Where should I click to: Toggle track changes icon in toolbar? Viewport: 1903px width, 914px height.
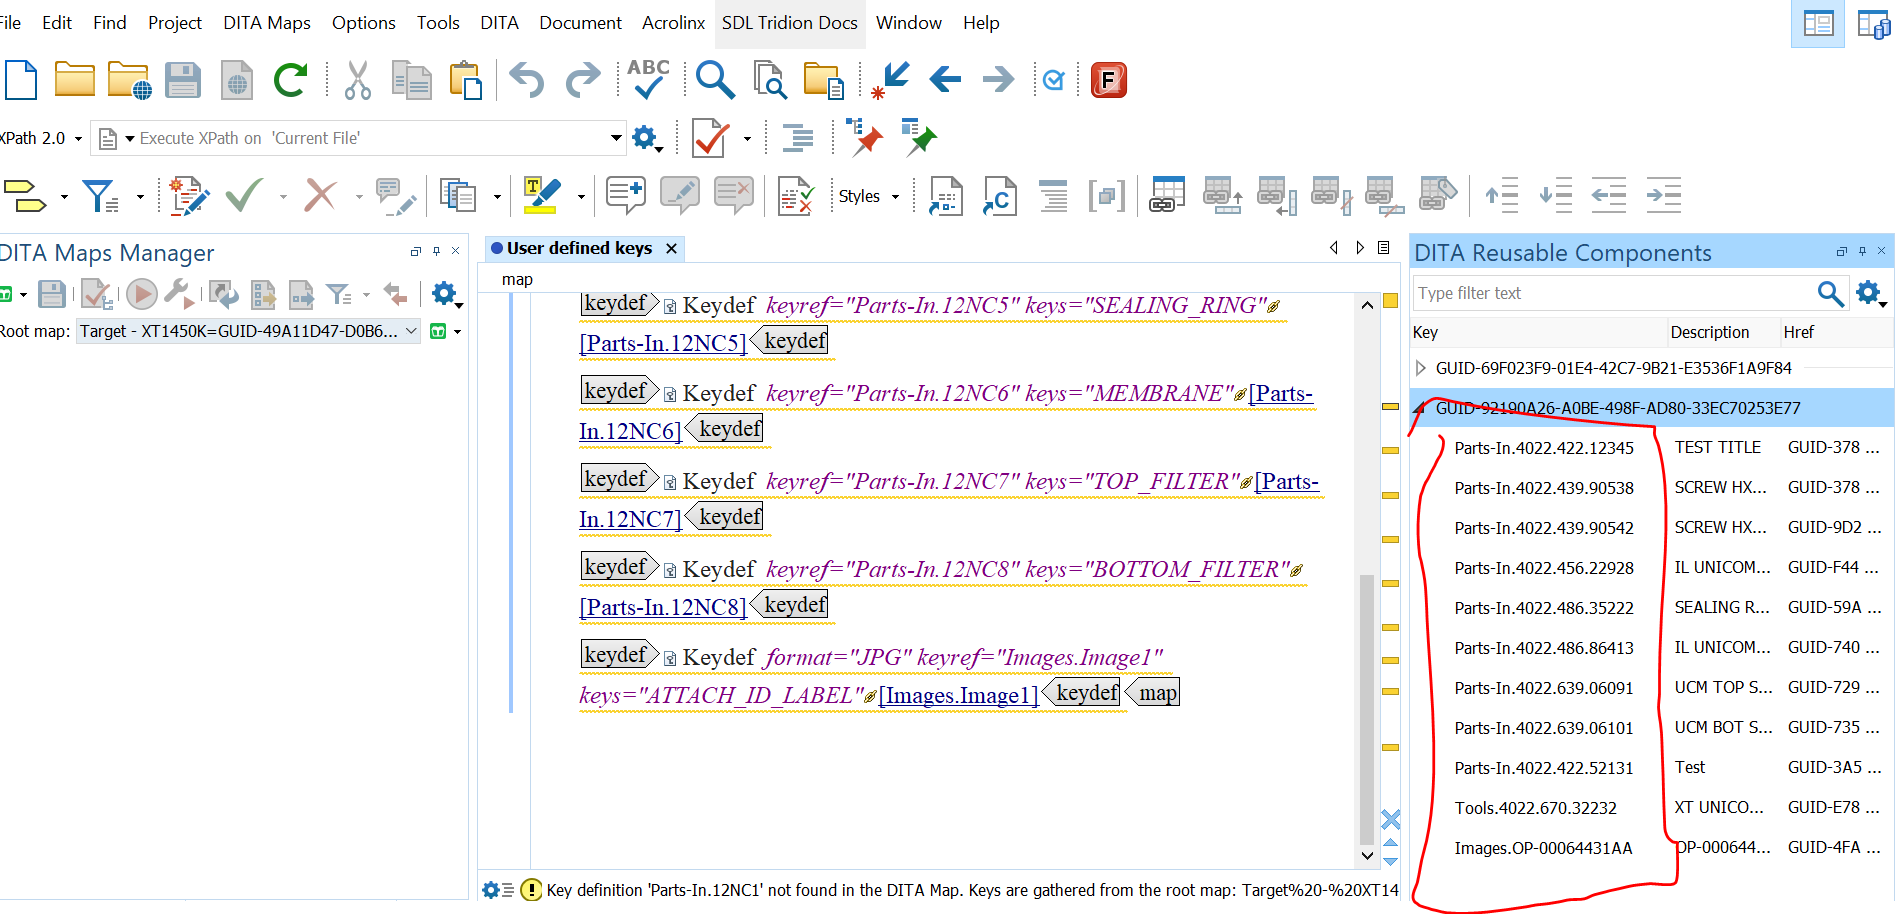coord(188,195)
